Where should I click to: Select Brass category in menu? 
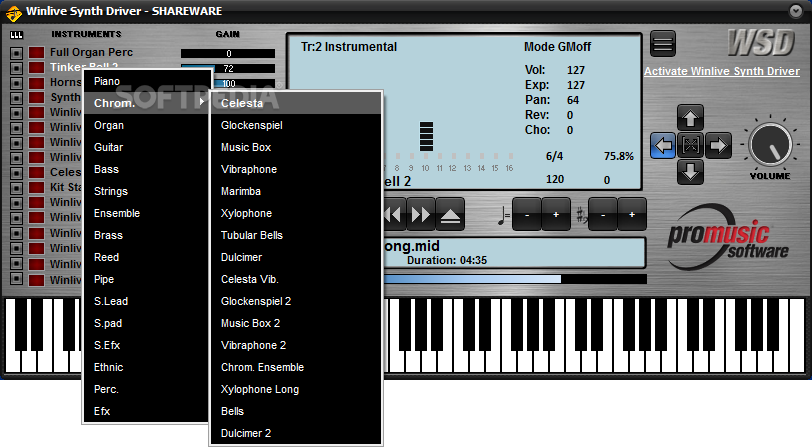click(x=146, y=235)
